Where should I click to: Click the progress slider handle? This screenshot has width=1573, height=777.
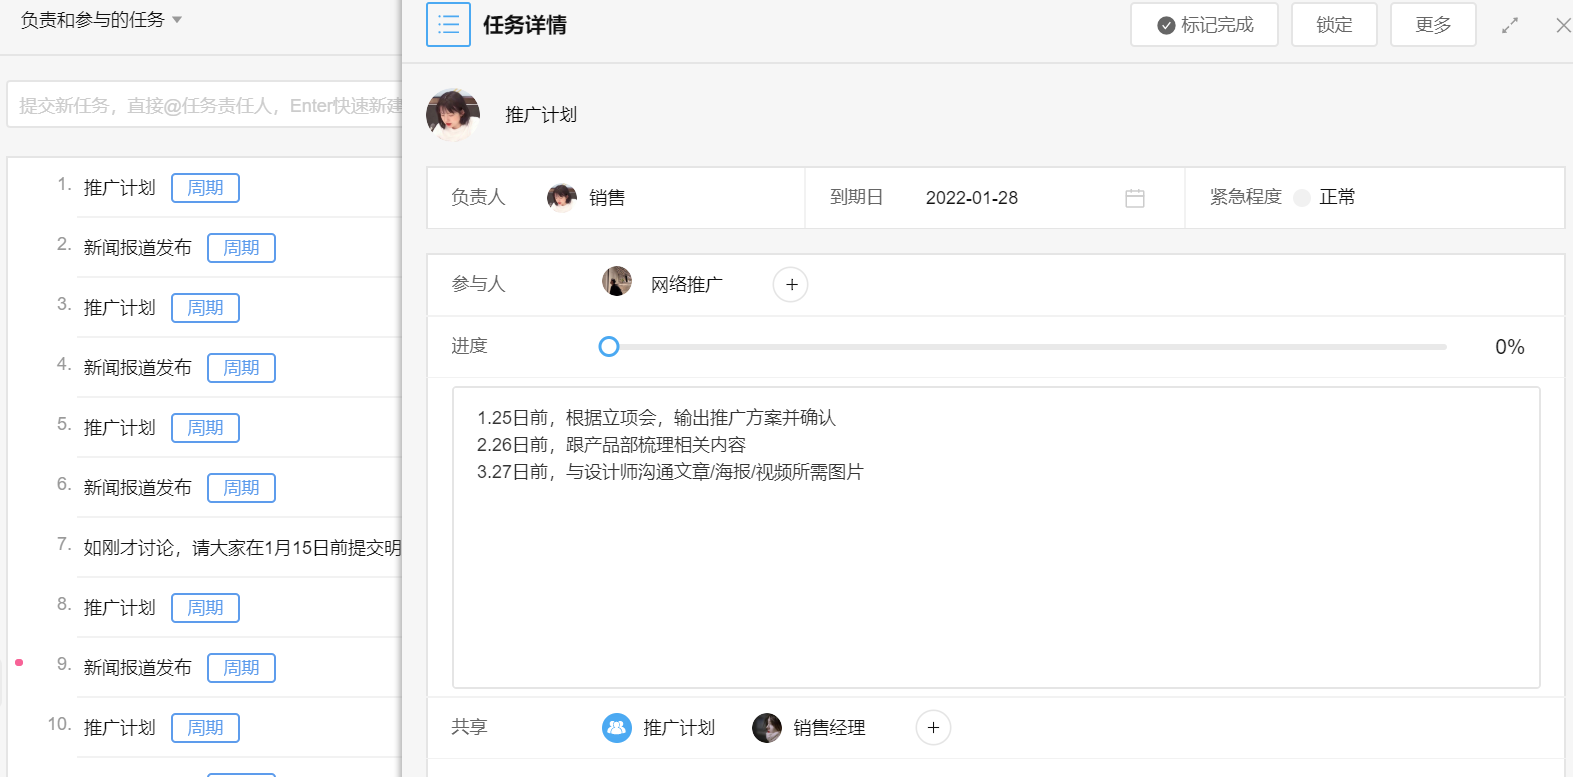pyautogui.click(x=609, y=347)
